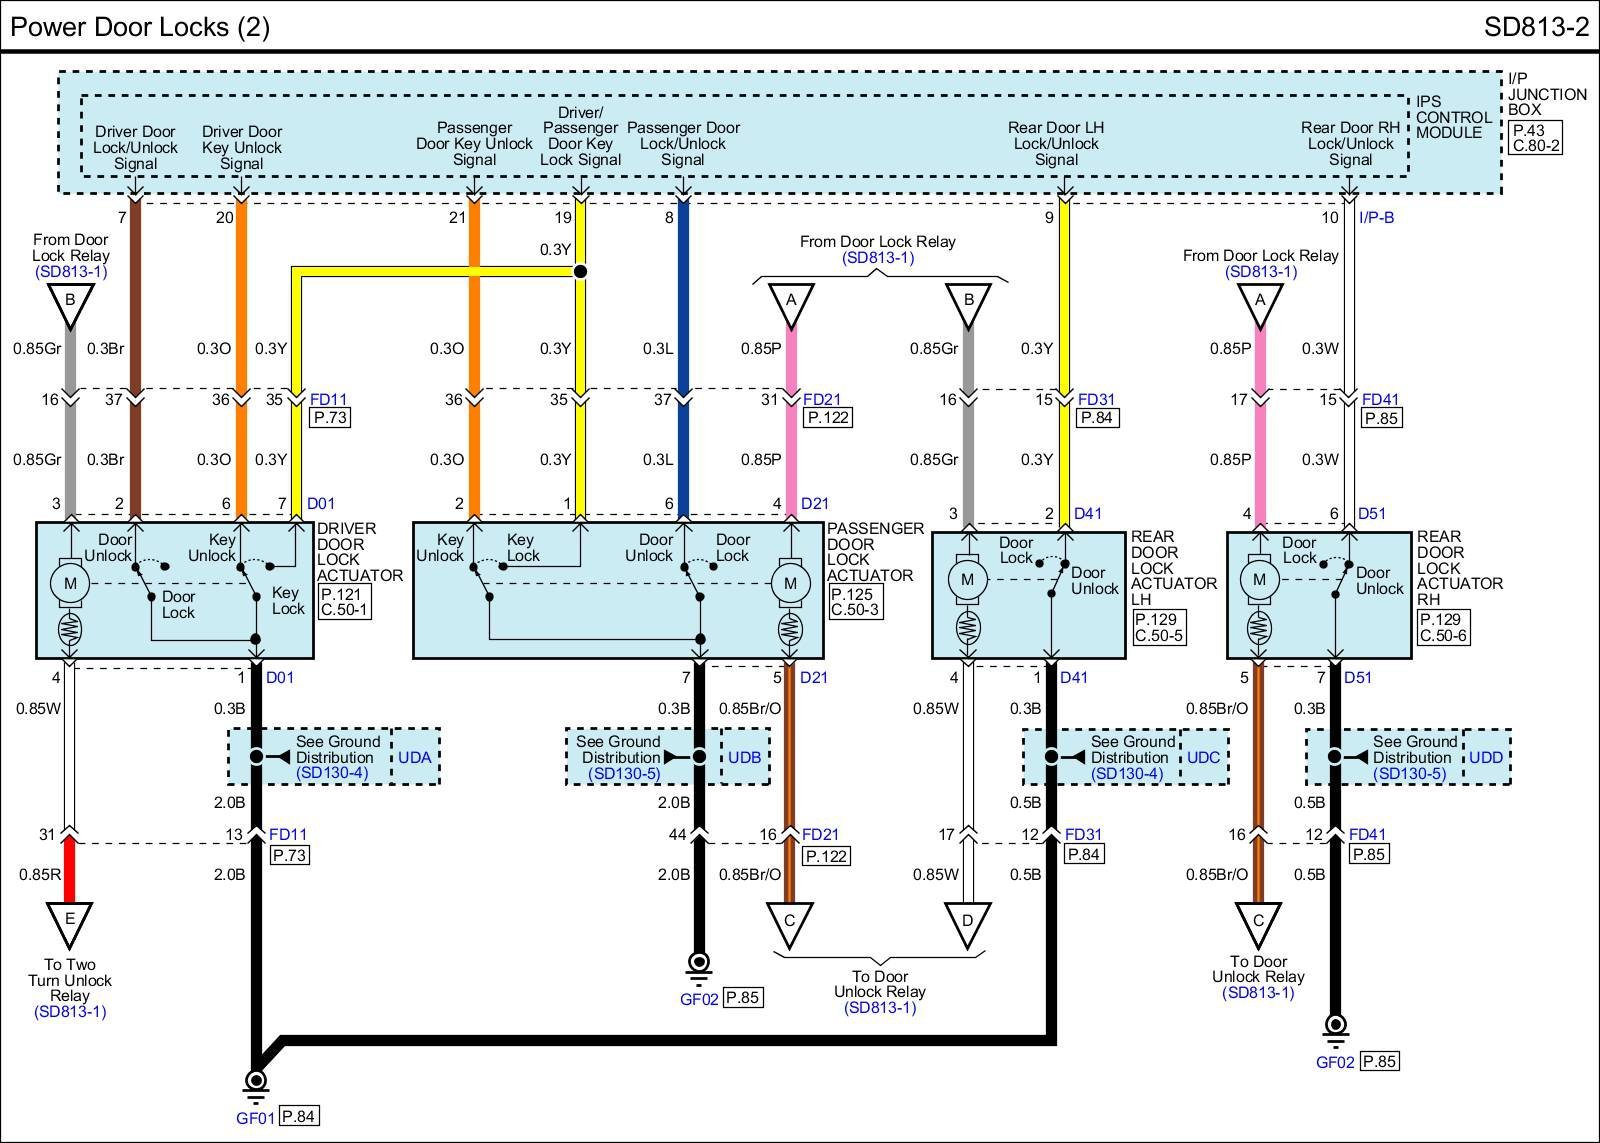Click the GF01 ground symbol
The image size is (1600, 1143).
(x=256, y=1081)
